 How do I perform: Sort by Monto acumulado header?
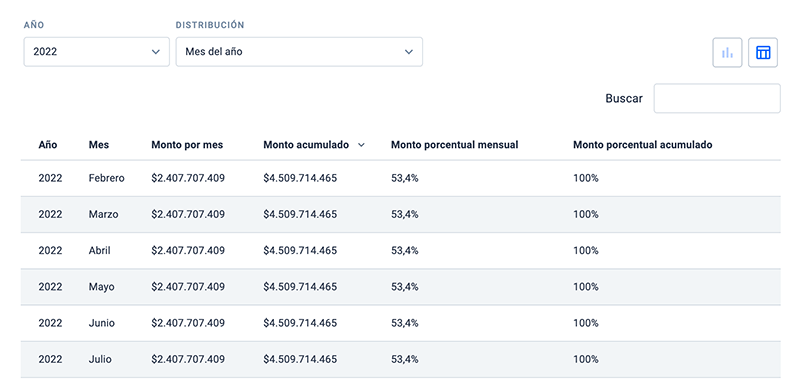coord(306,145)
